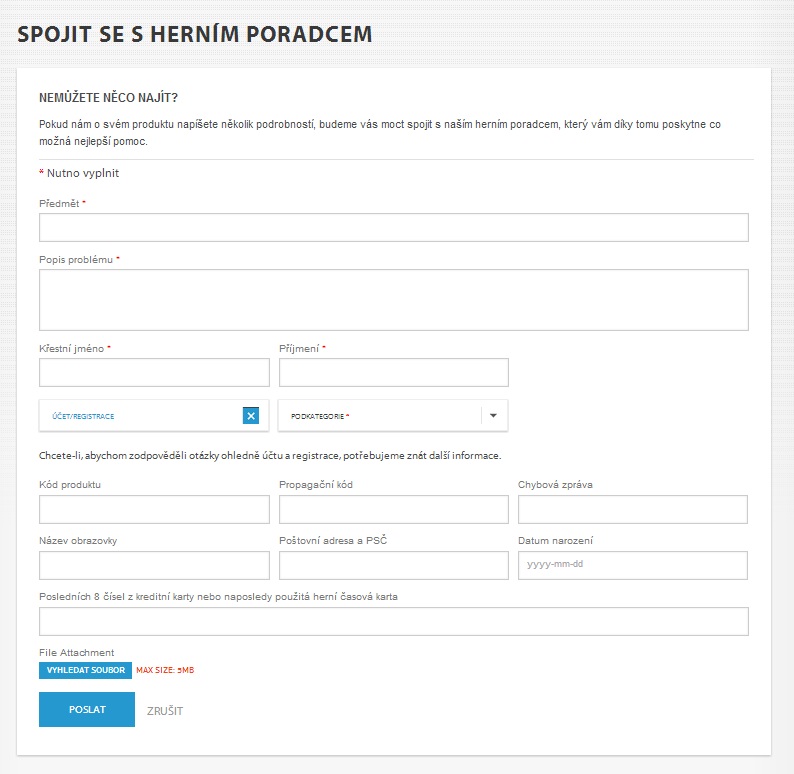Click the Název obrazovky input
The height and width of the screenshot is (774, 794).
coord(154,566)
